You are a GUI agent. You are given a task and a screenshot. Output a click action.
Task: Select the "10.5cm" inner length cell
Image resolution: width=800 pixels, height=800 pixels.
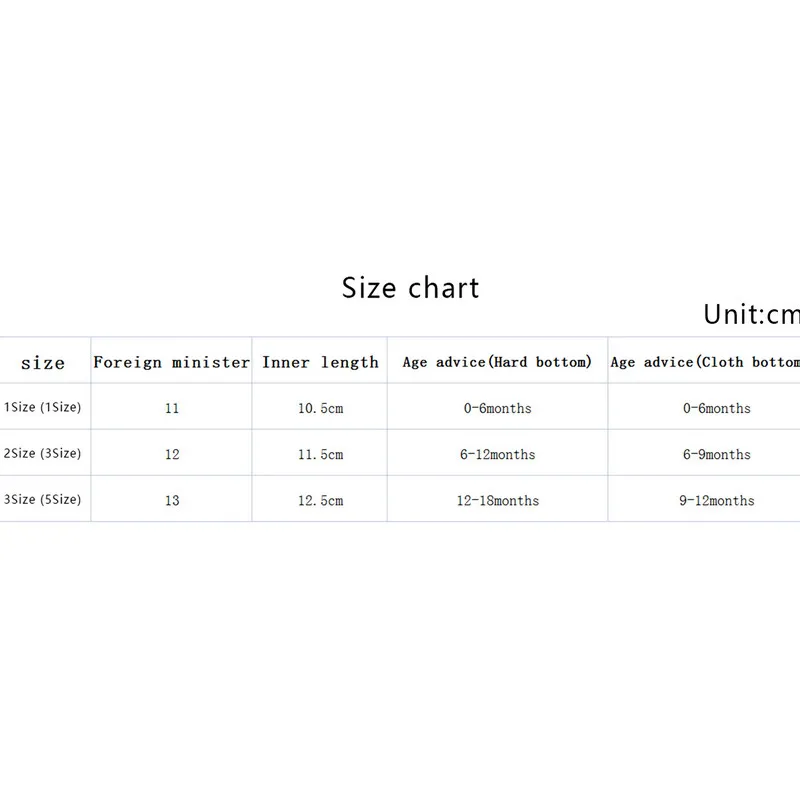point(320,408)
